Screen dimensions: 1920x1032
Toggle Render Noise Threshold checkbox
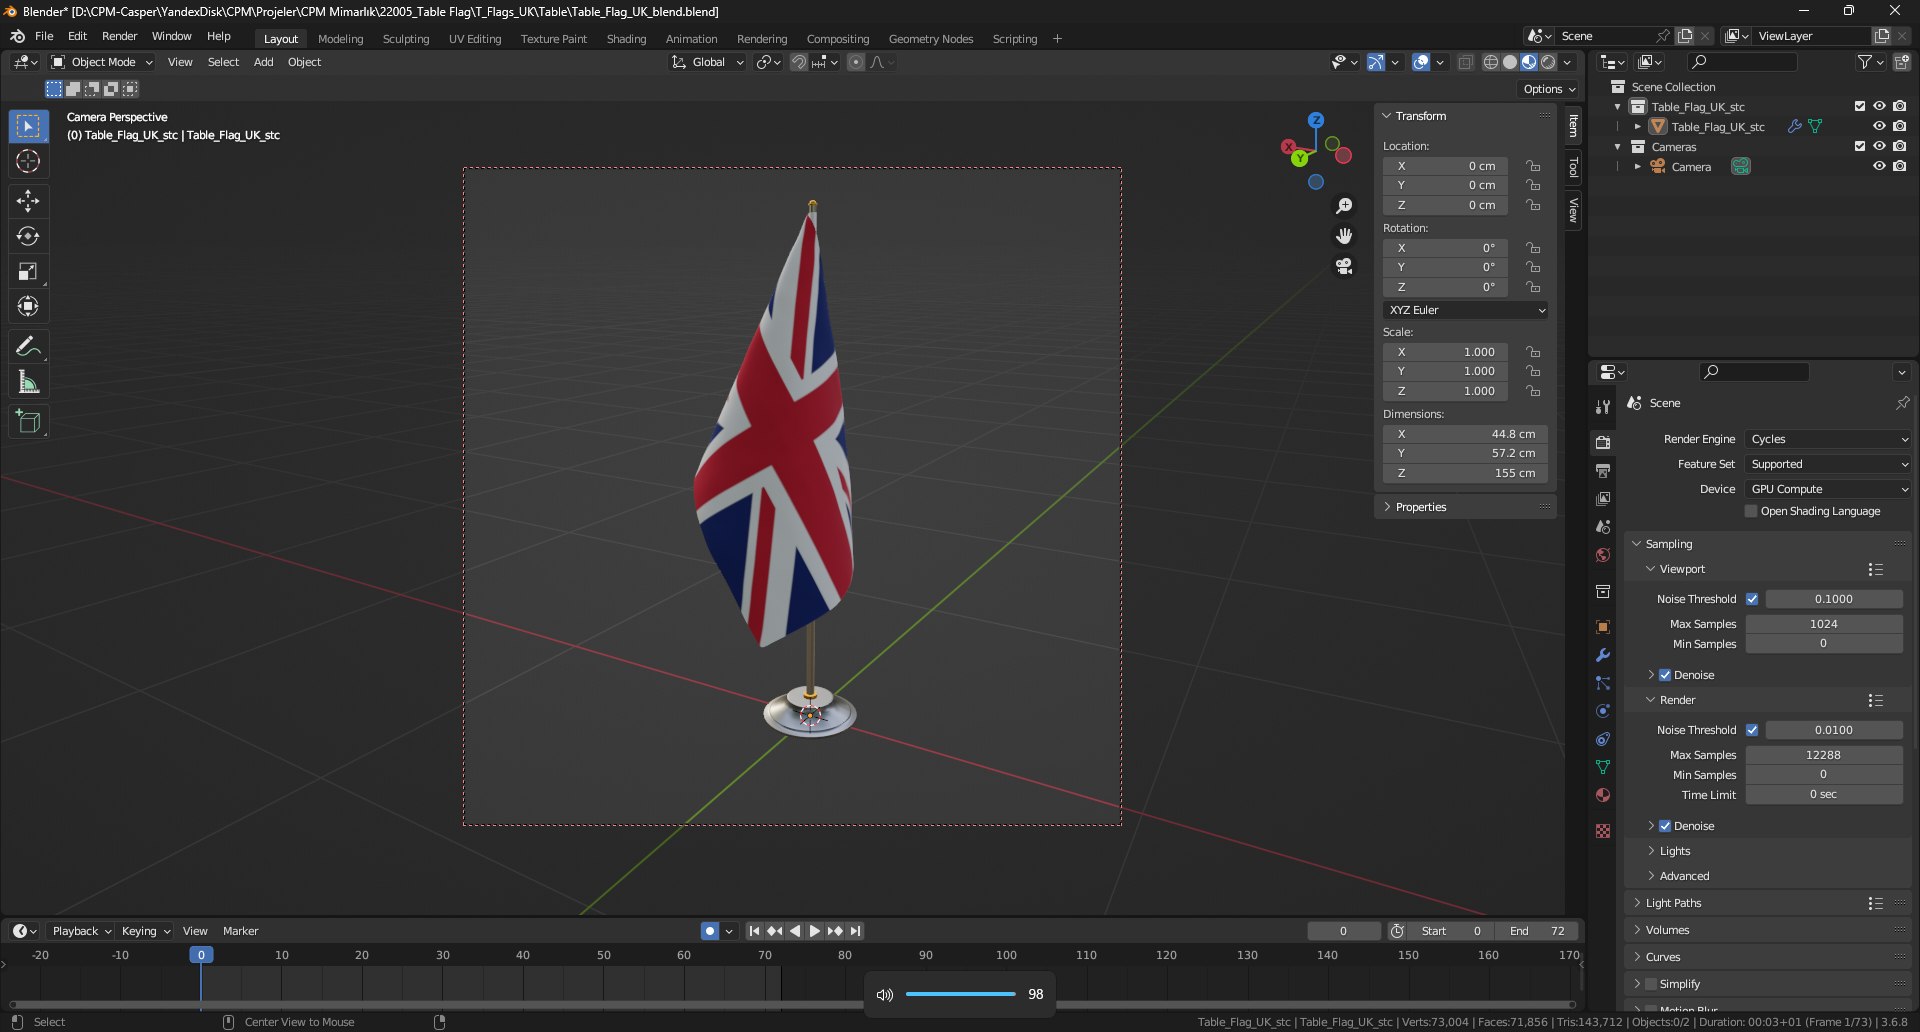point(1752,730)
